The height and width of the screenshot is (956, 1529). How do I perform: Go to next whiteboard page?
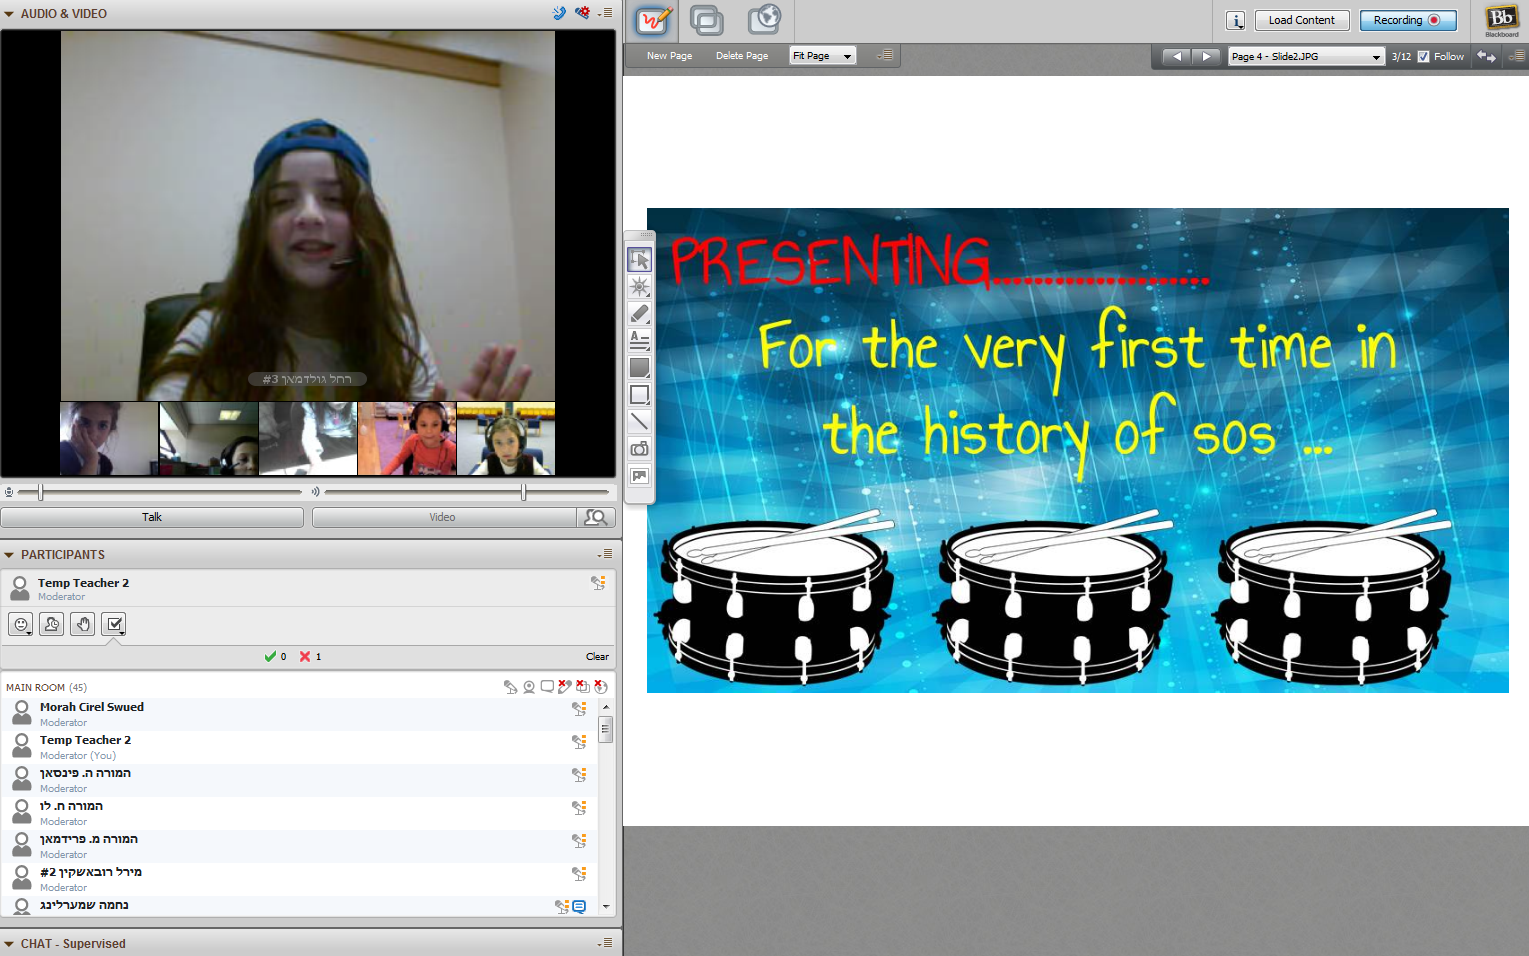pyautogui.click(x=1207, y=56)
